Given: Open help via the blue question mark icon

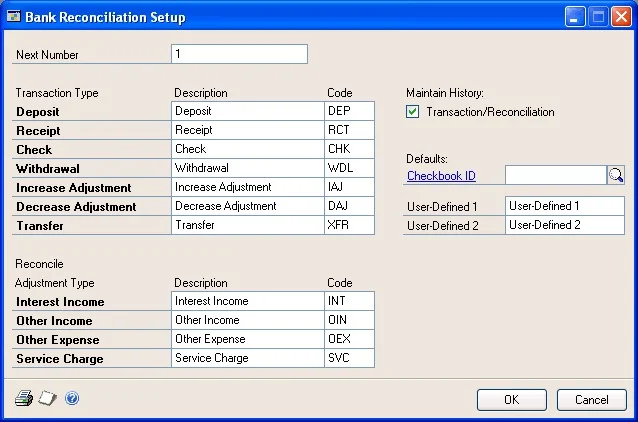Looking at the screenshot, I should (72, 398).
